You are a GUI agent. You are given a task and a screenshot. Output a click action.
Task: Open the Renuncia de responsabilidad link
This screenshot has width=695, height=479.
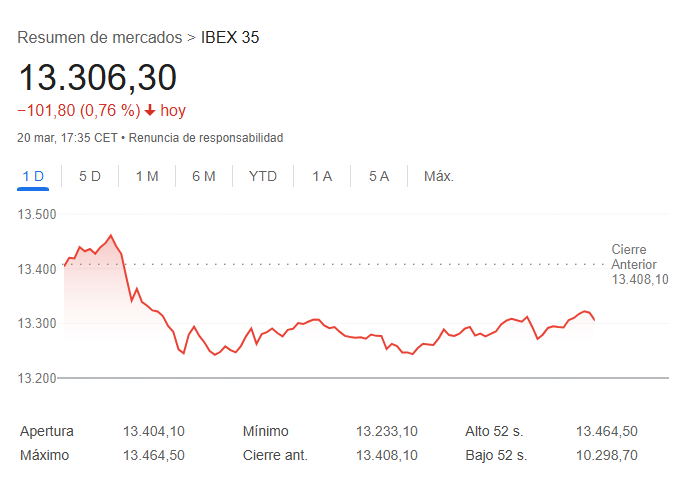(206, 137)
